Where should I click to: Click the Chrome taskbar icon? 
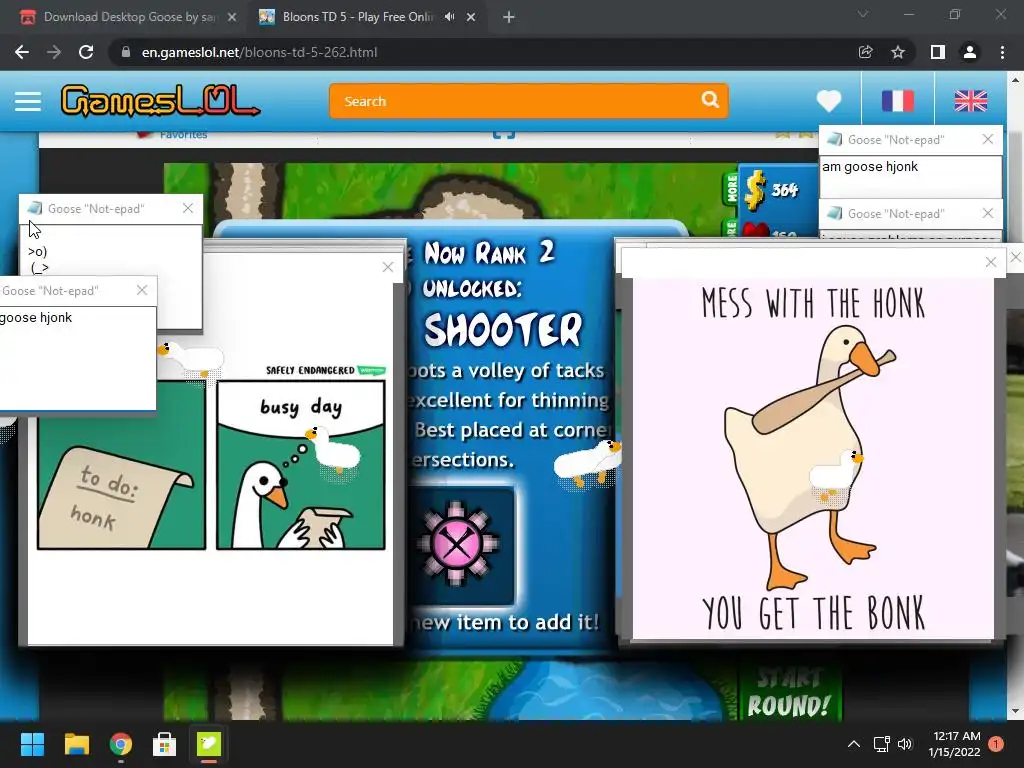click(121, 744)
